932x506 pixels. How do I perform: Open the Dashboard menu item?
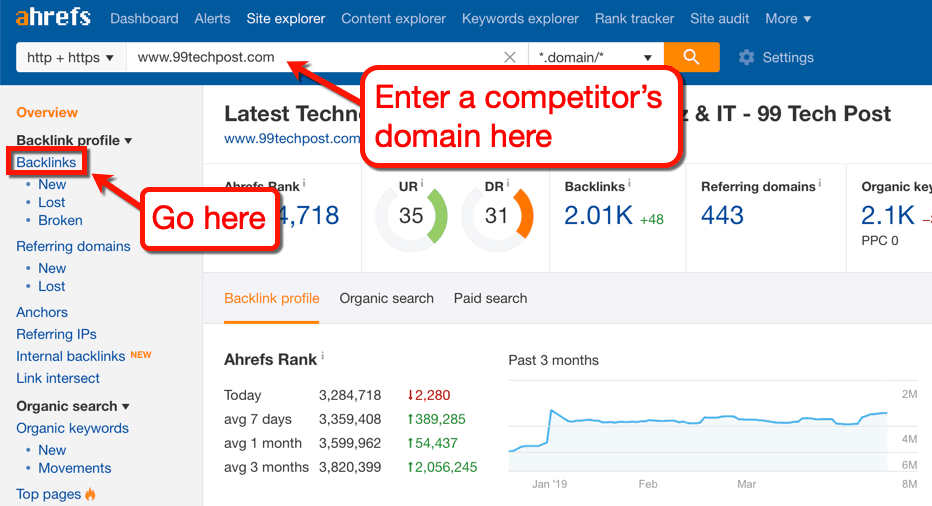[144, 18]
